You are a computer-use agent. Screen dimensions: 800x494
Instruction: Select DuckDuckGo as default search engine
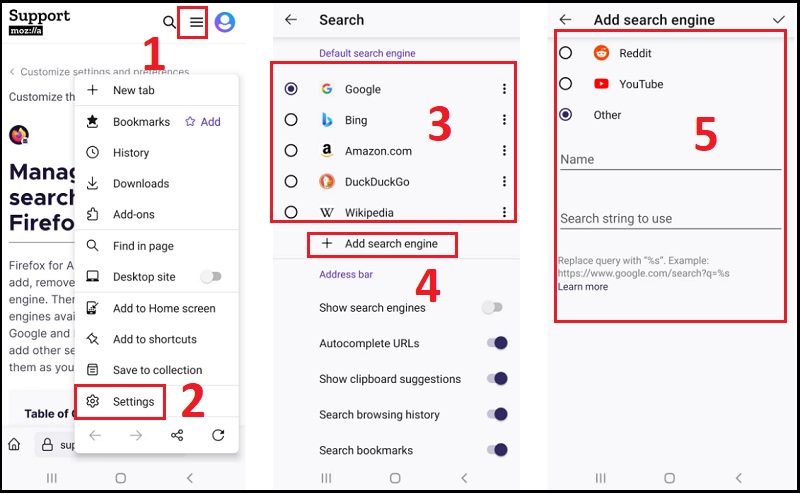coord(291,181)
